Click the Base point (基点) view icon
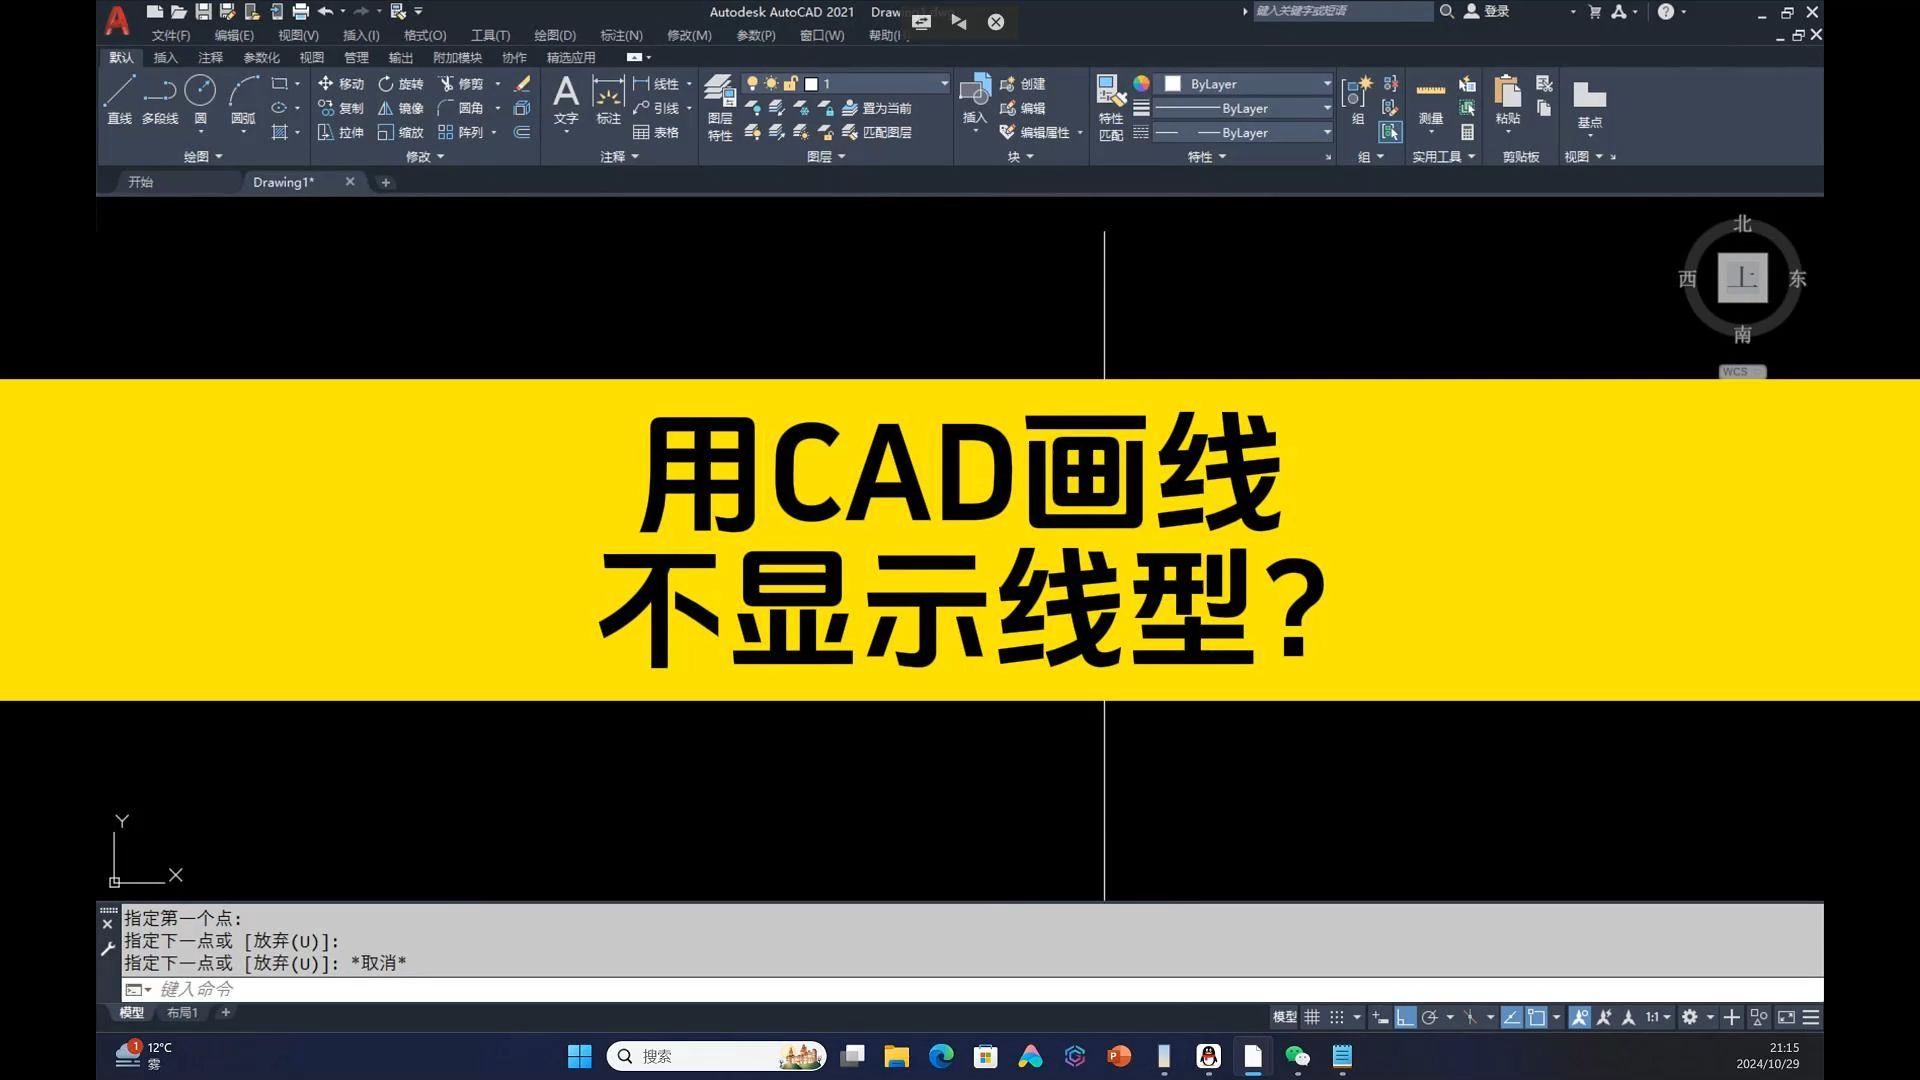Image resolution: width=1920 pixels, height=1080 pixels. tap(1589, 104)
